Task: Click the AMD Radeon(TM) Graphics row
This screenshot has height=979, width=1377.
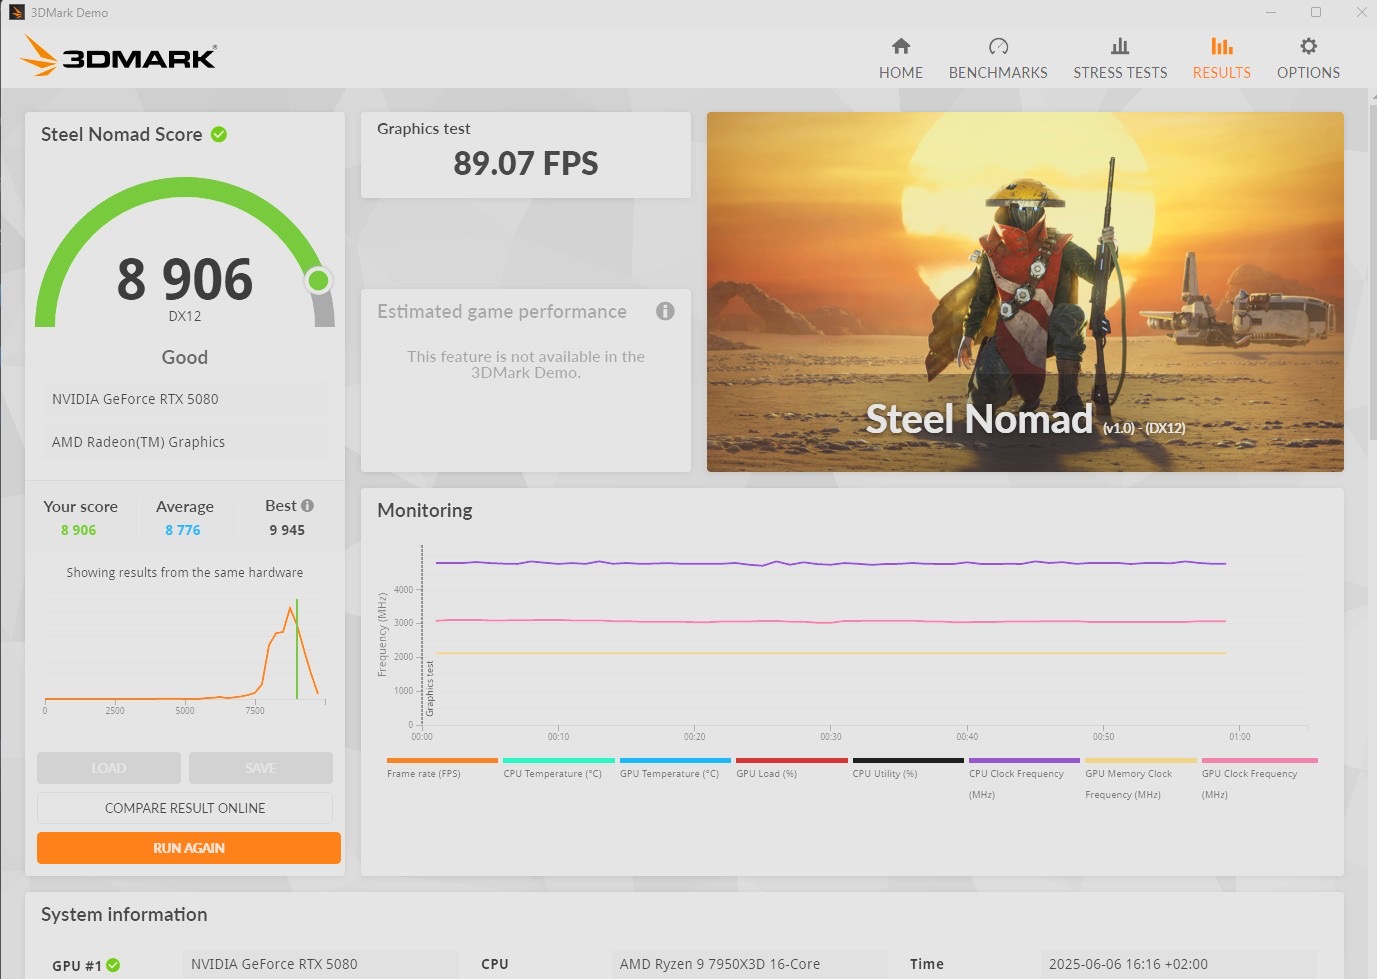Action: coord(185,442)
